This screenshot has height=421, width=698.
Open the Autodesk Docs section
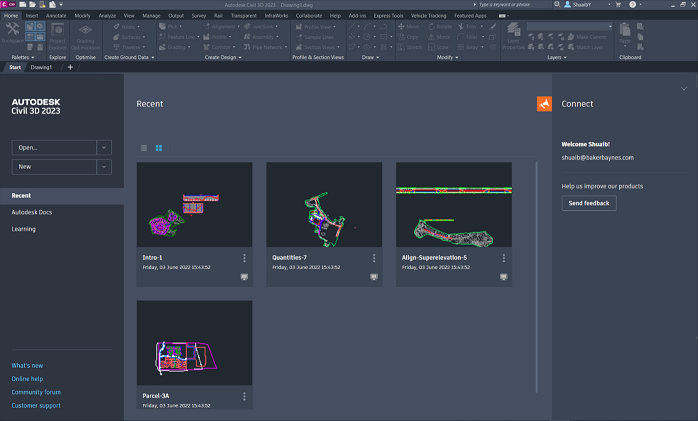(x=33, y=212)
